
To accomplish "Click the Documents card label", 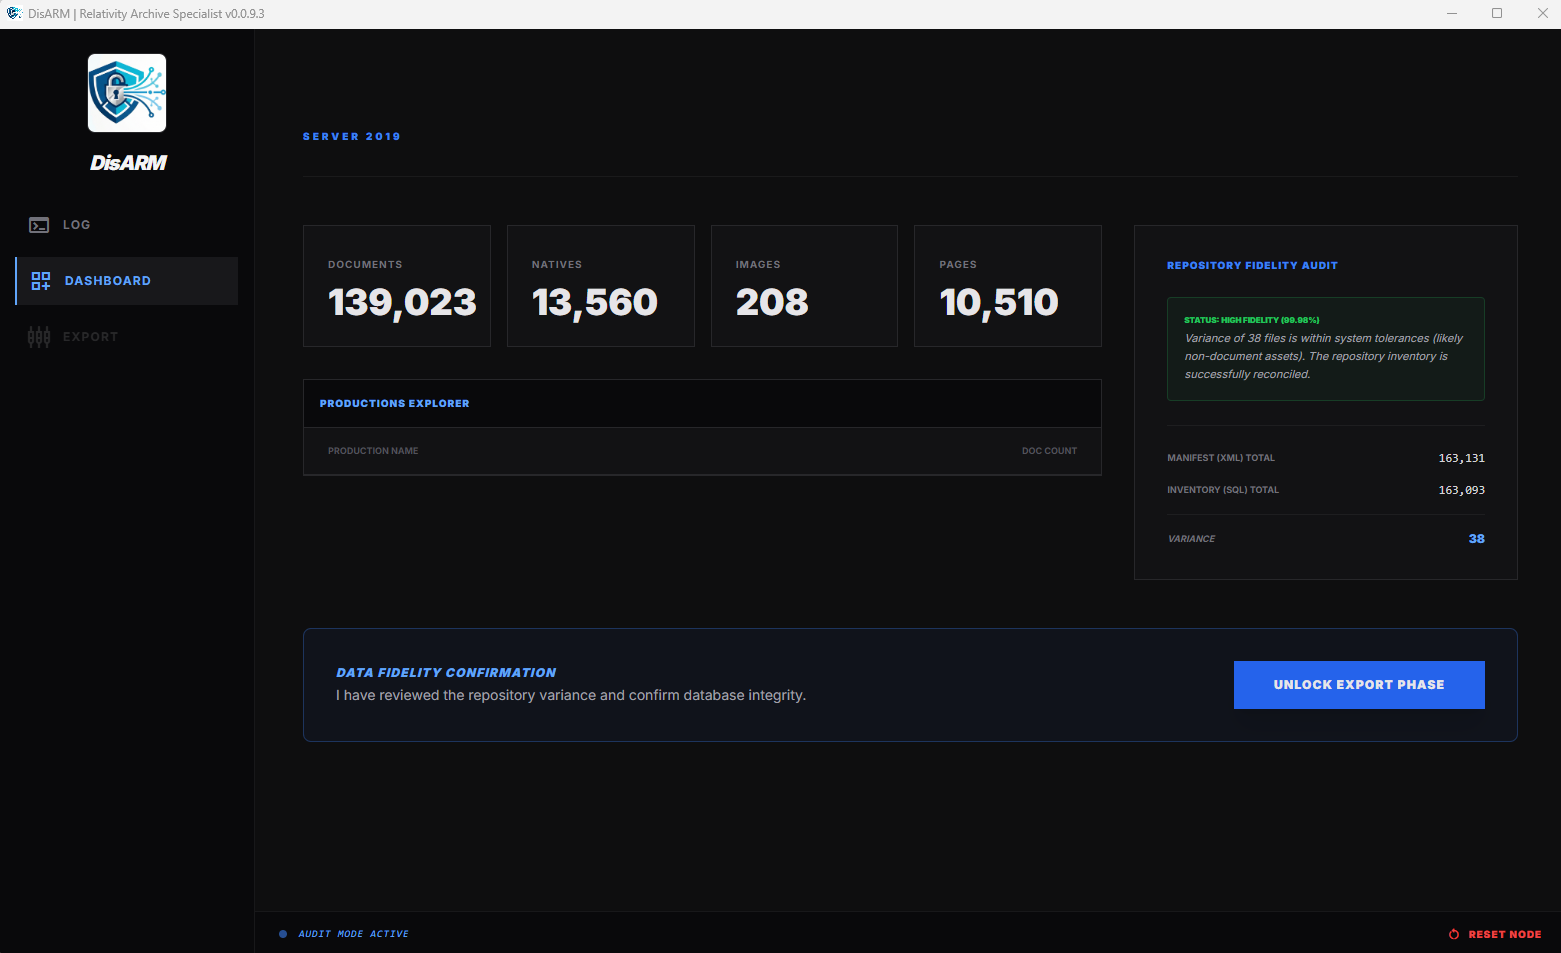I will (365, 265).
